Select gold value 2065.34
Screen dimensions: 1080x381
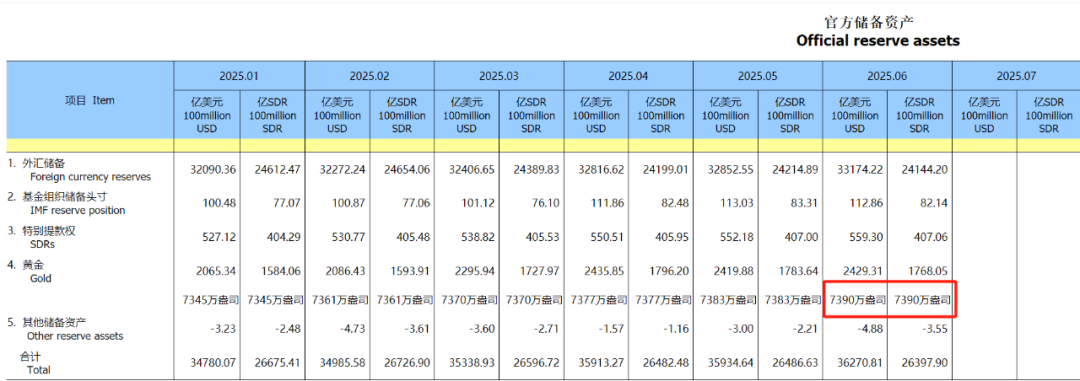point(215,271)
